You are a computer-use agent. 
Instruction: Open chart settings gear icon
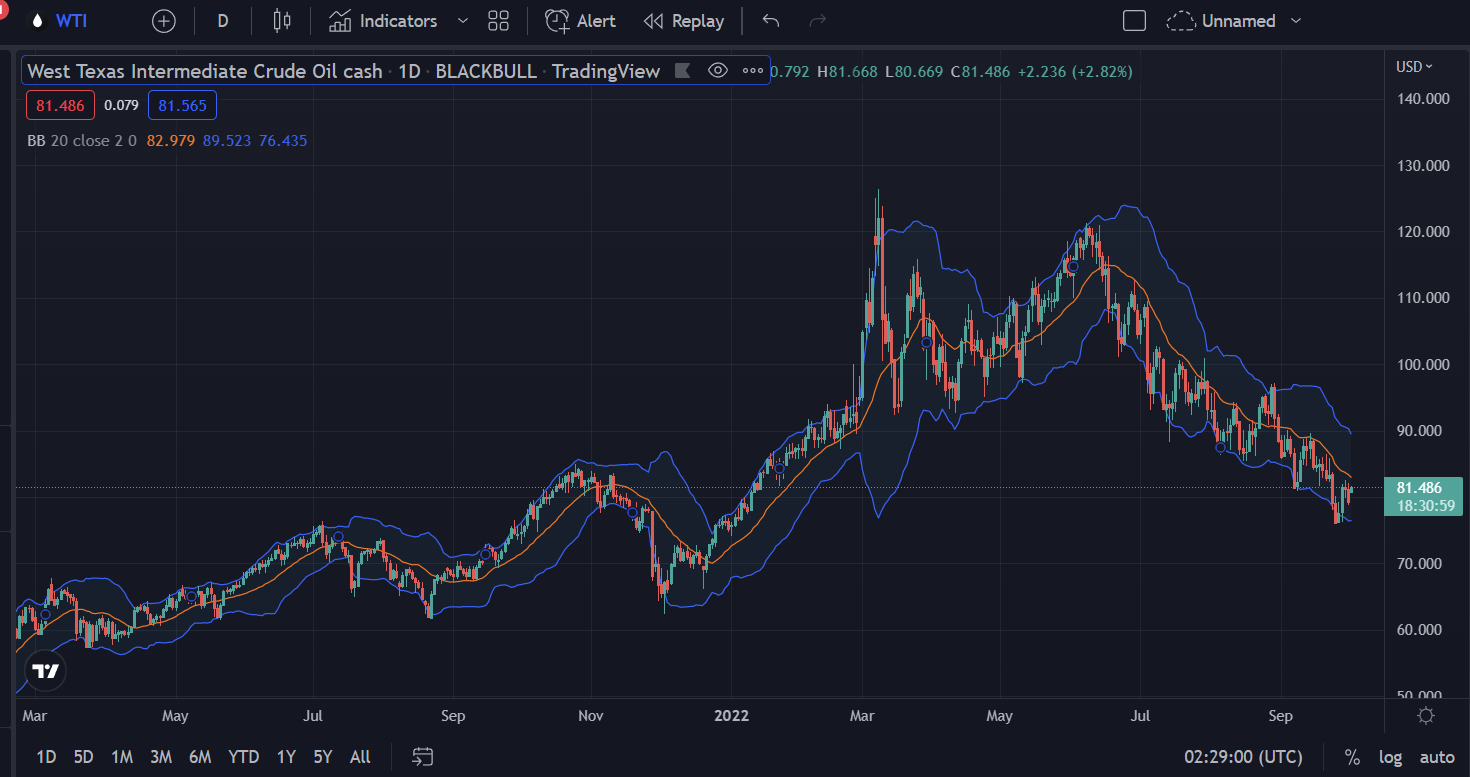(1426, 716)
